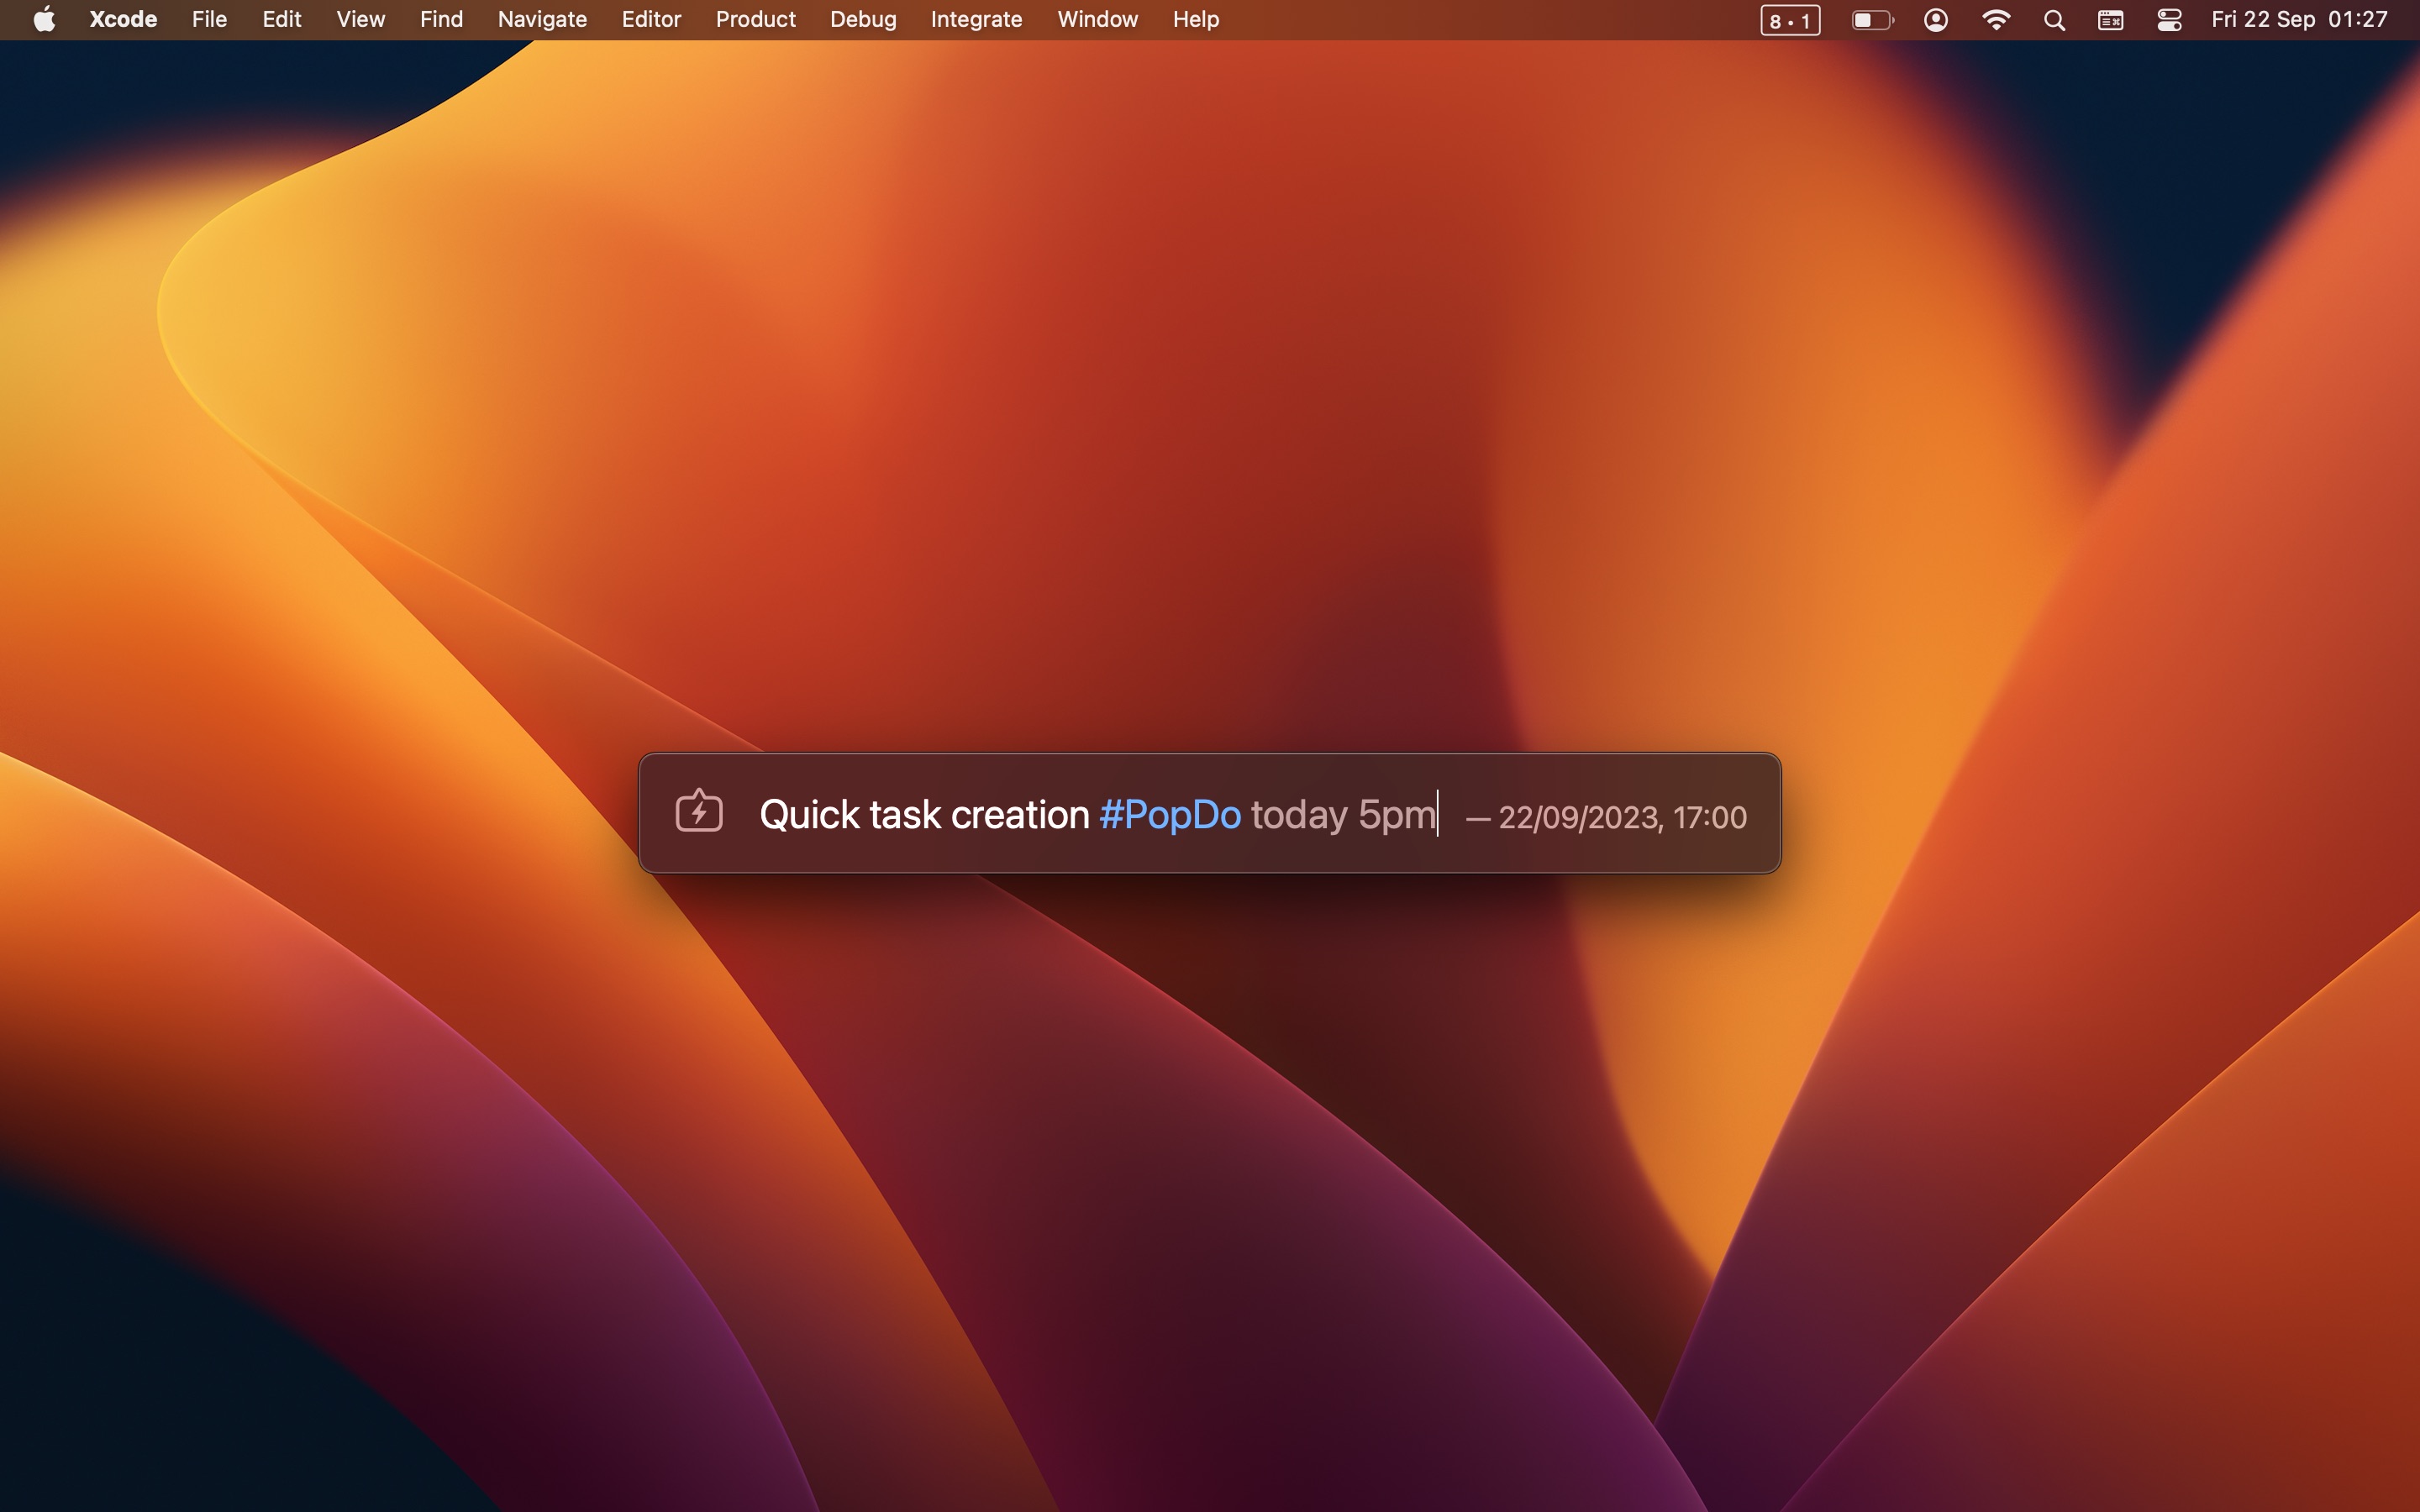Click the 8•1 menu bar status icon
Image resolution: width=2420 pixels, height=1512 pixels.
(1790, 20)
